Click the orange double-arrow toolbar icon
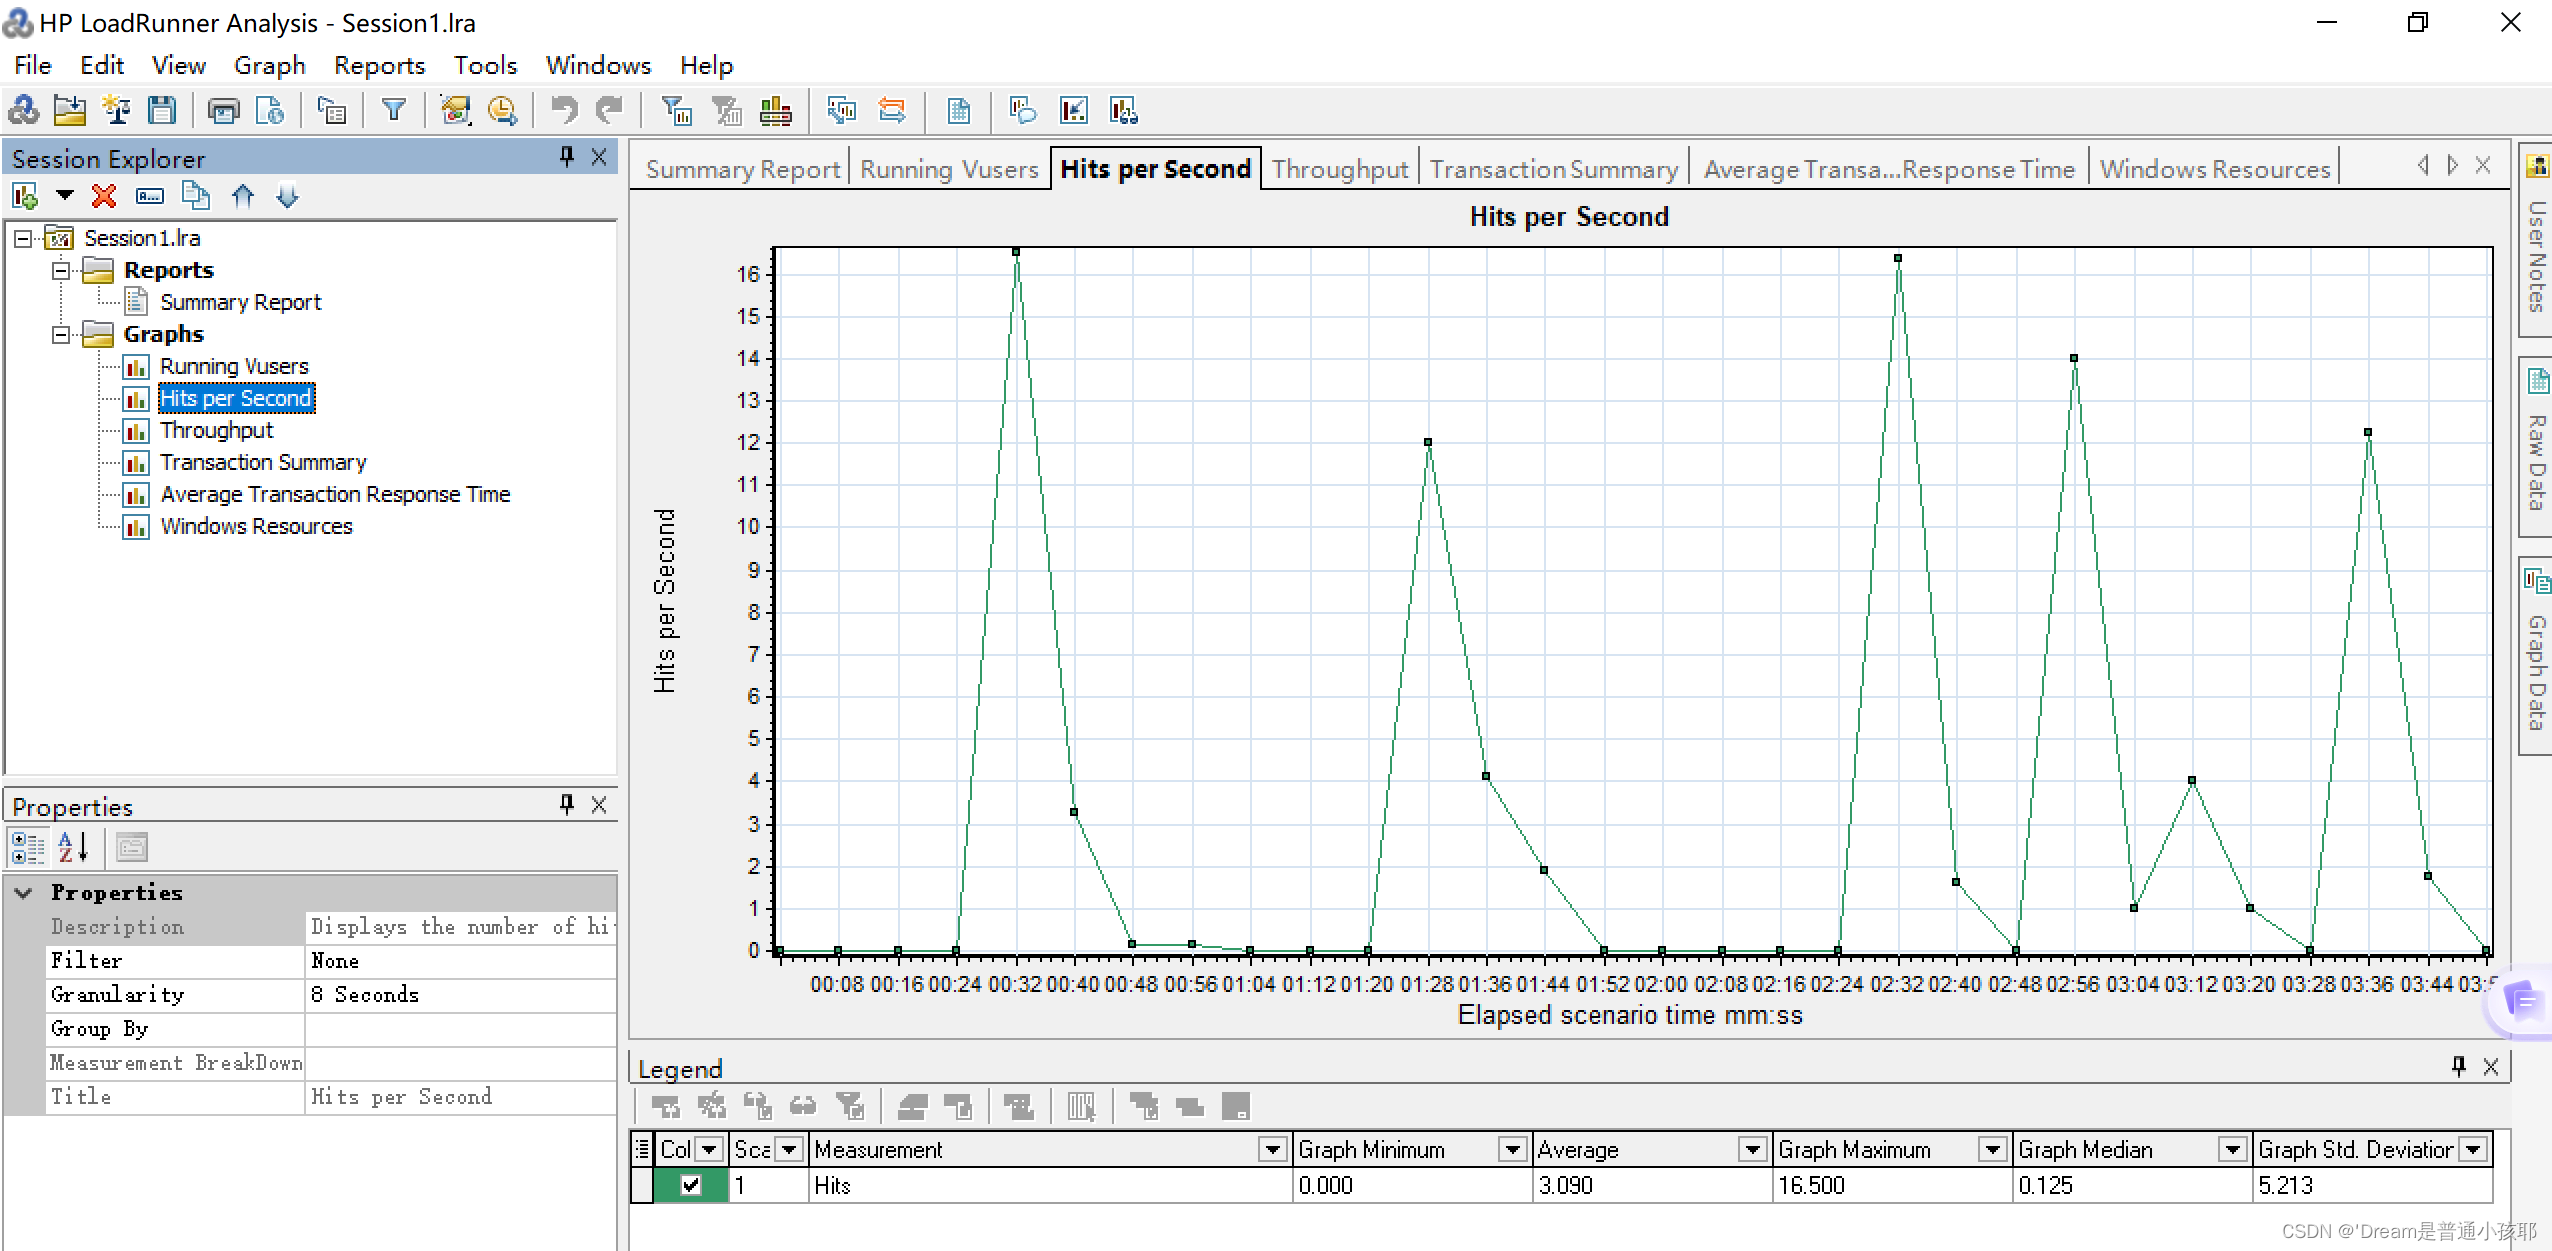 [x=892, y=110]
